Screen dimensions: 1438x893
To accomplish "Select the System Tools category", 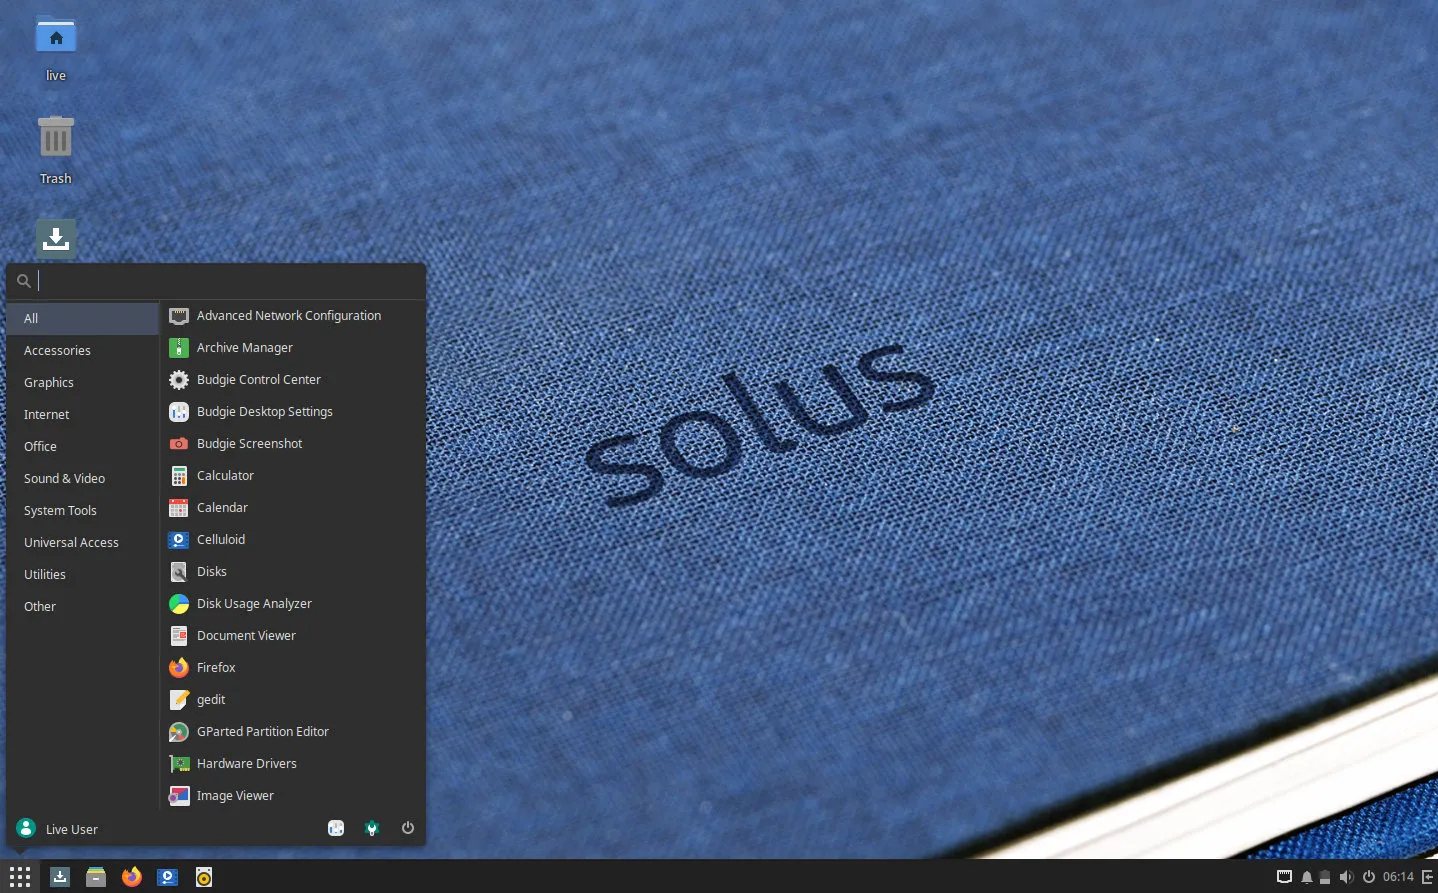I will 83,510.
